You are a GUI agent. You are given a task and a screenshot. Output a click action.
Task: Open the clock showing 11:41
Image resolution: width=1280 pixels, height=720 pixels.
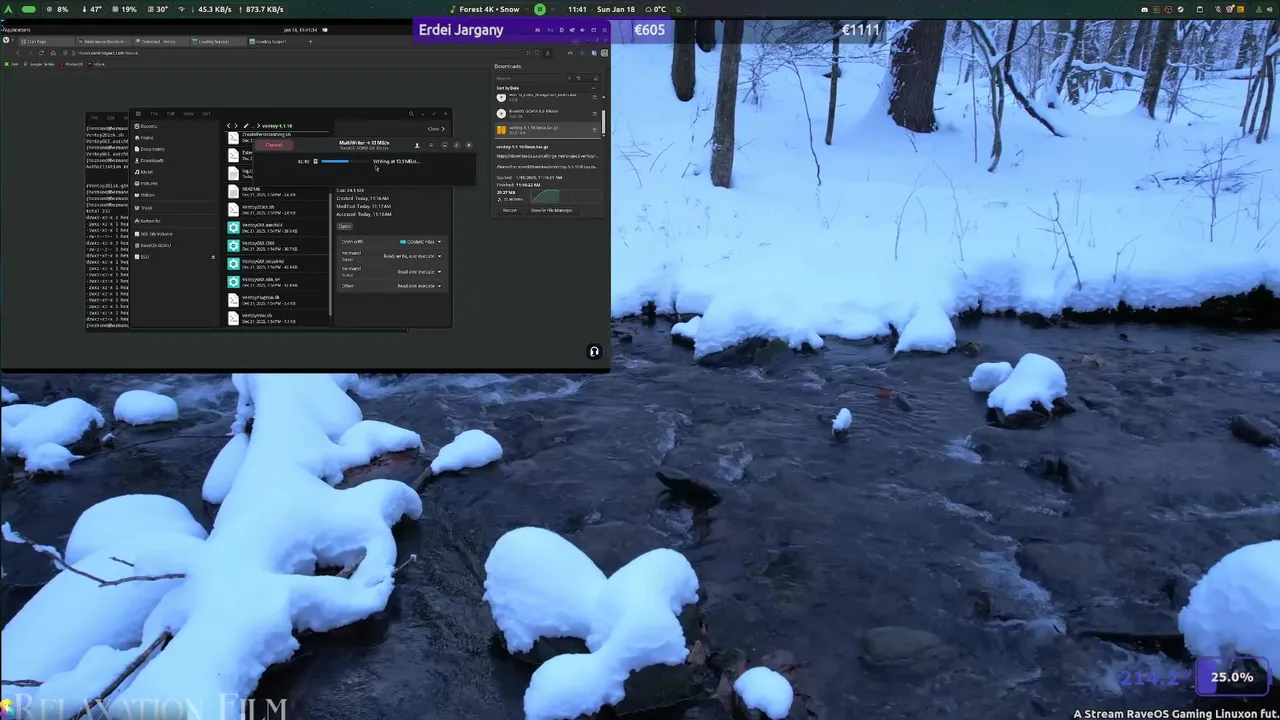(x=577, y=9)
